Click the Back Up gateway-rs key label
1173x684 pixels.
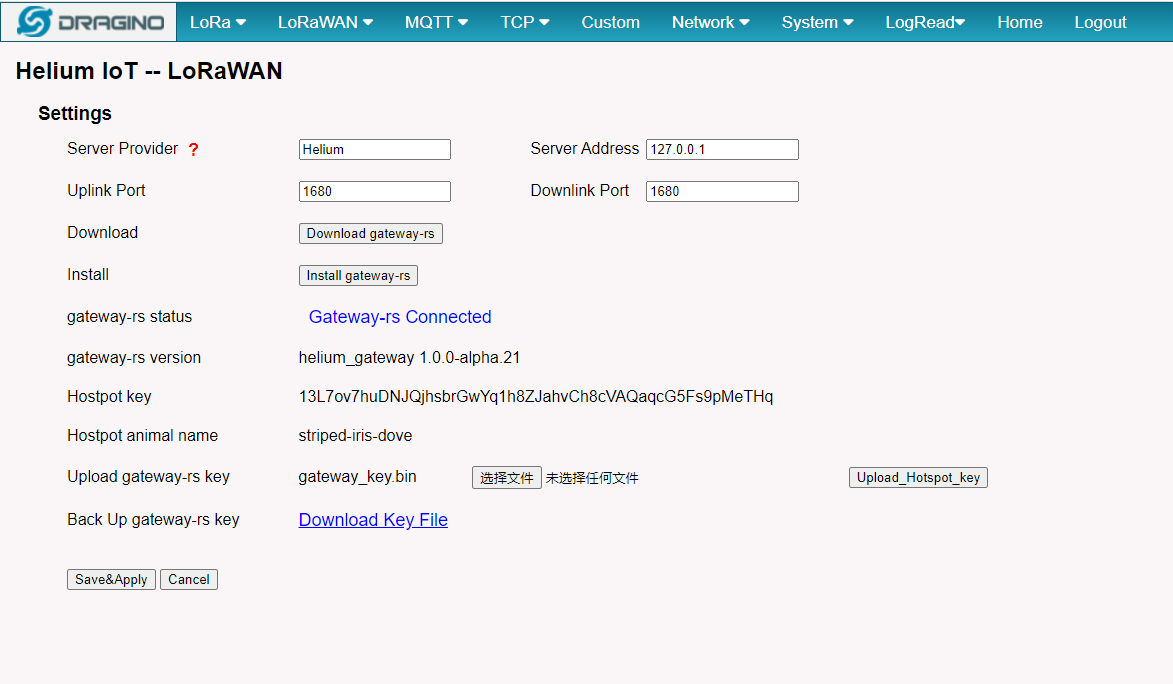[x=153, y=519]
